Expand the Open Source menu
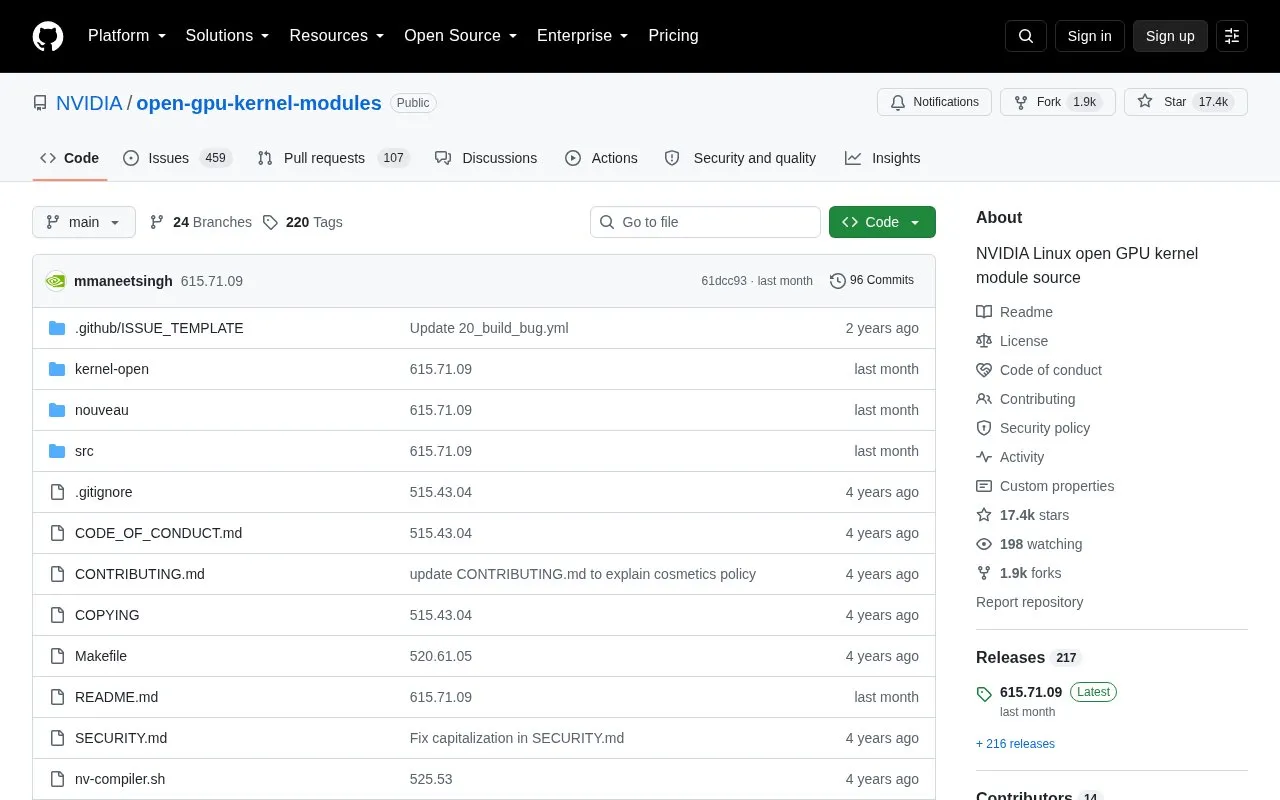Image resolution: width=1280 pixels, height=800 pixels. tap(461, 36)
